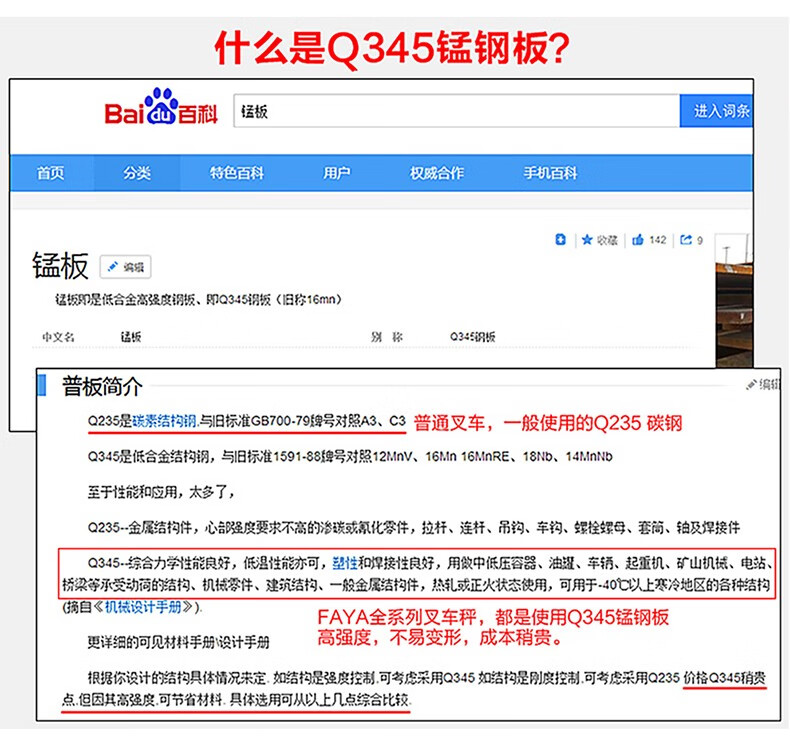Open the 权威合作 navigation tab

tap(437, 173)
